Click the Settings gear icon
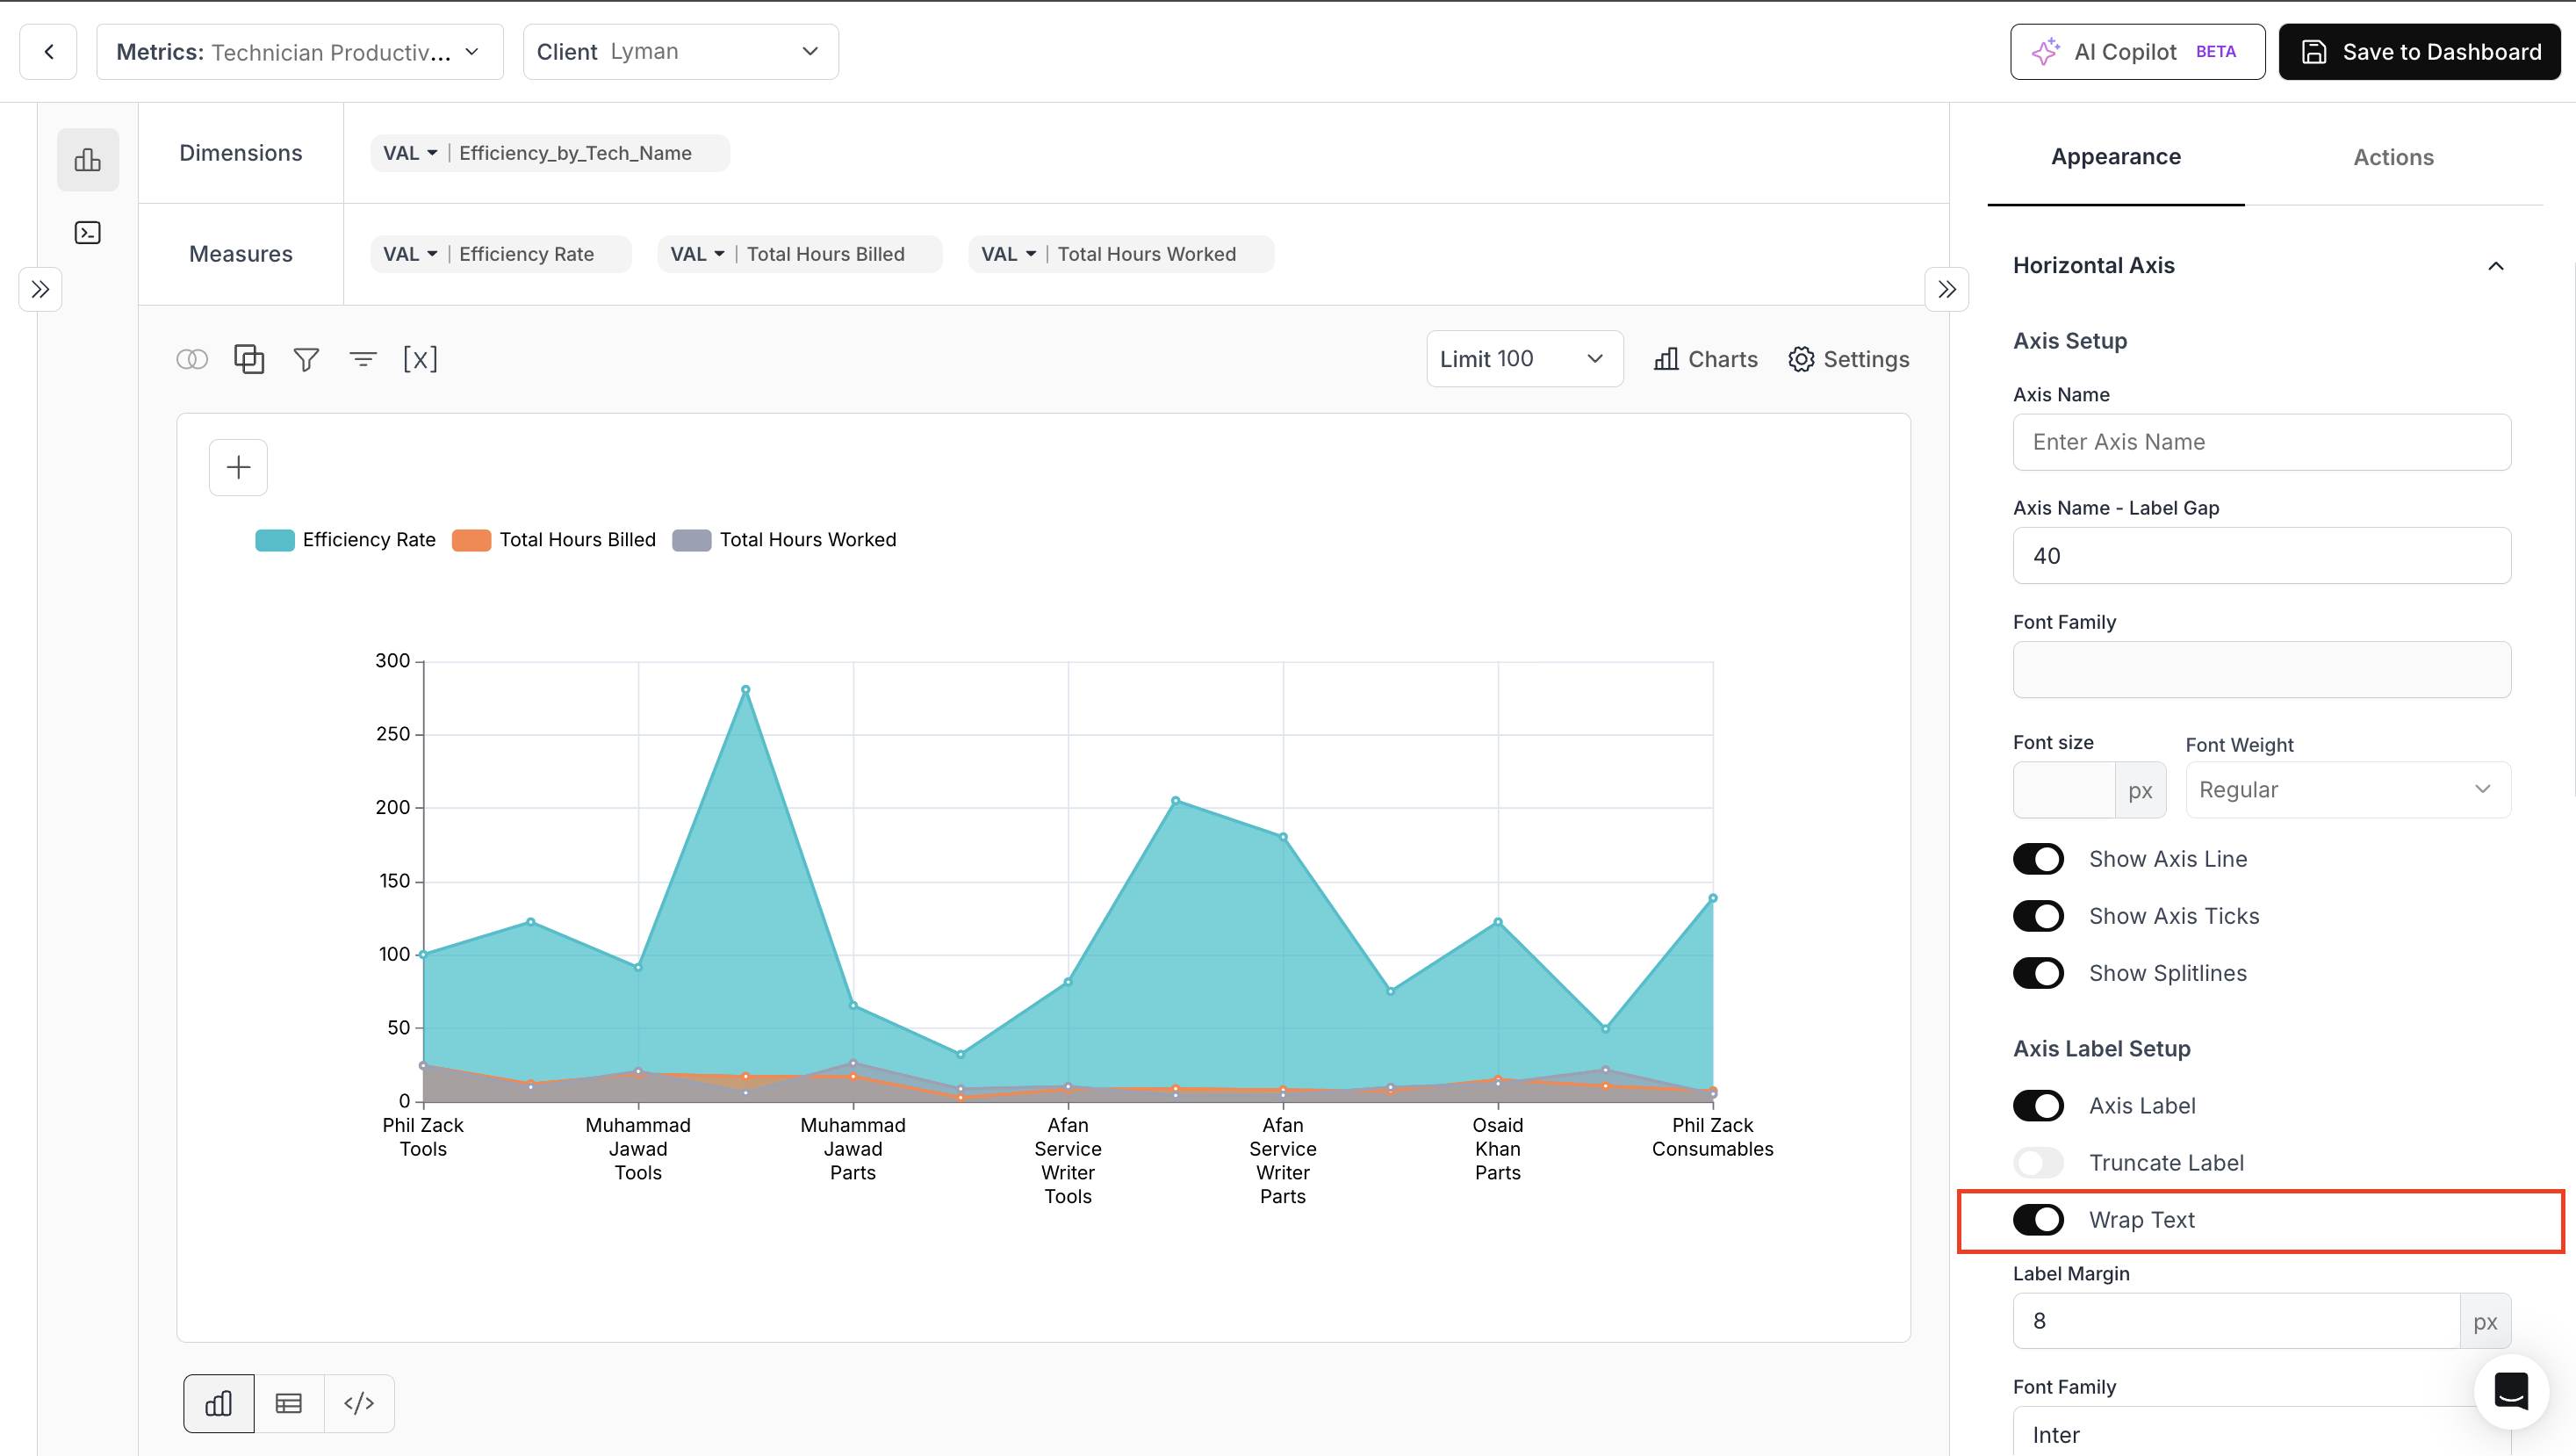 (x=1801, y=359)
